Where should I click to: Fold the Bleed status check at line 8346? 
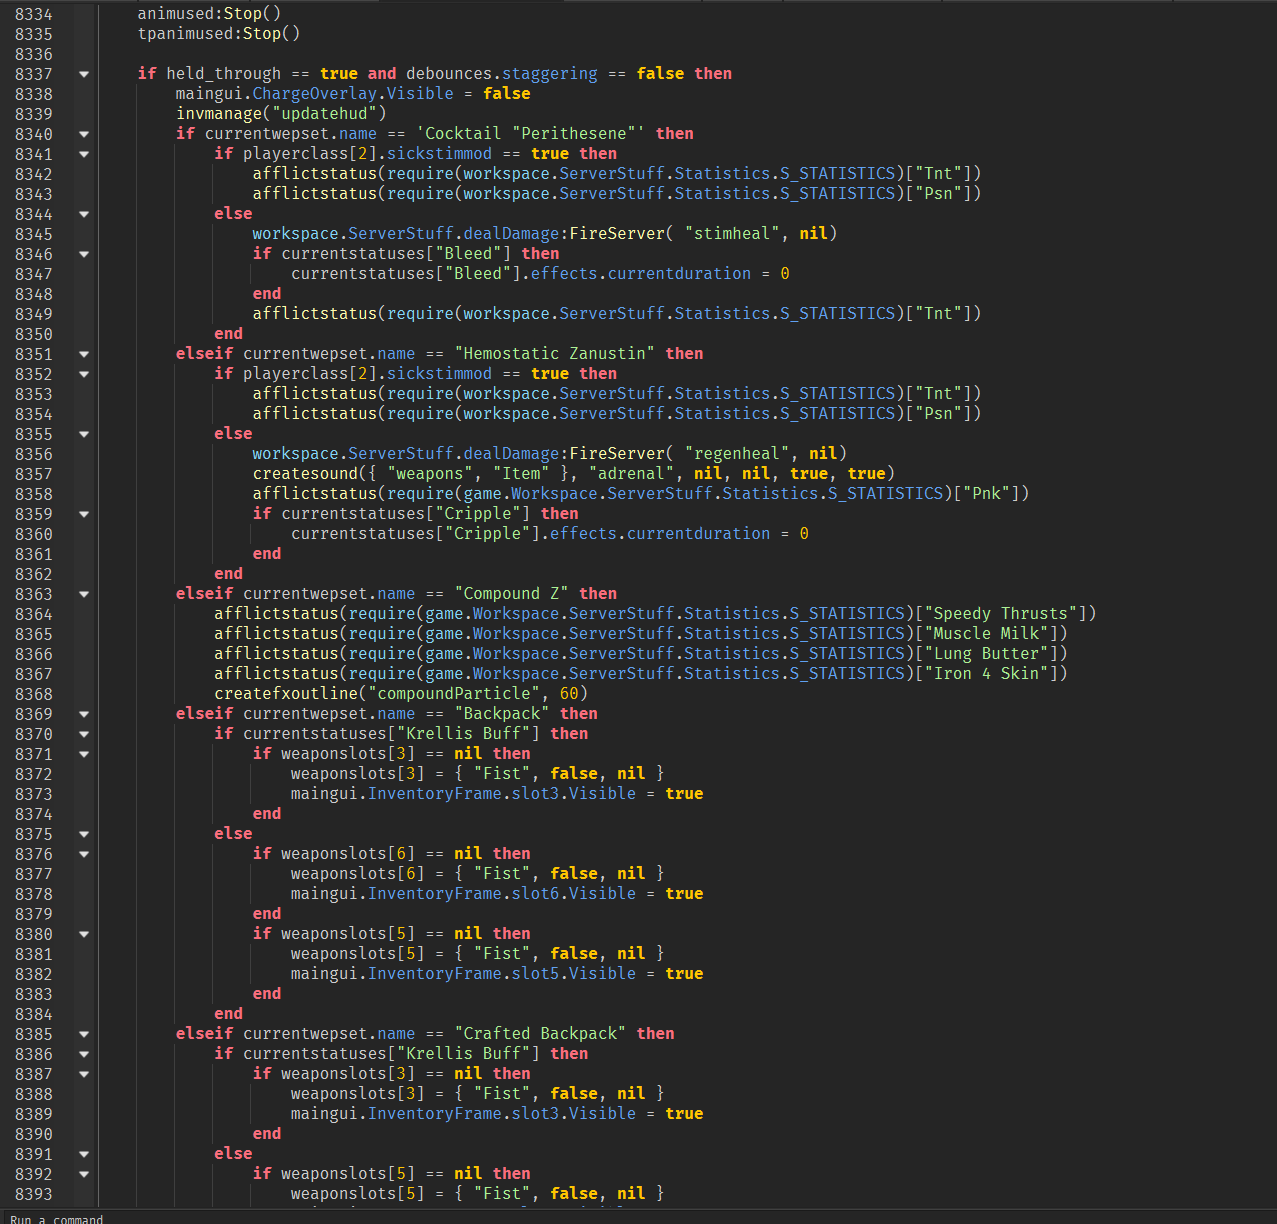point(84,254)
